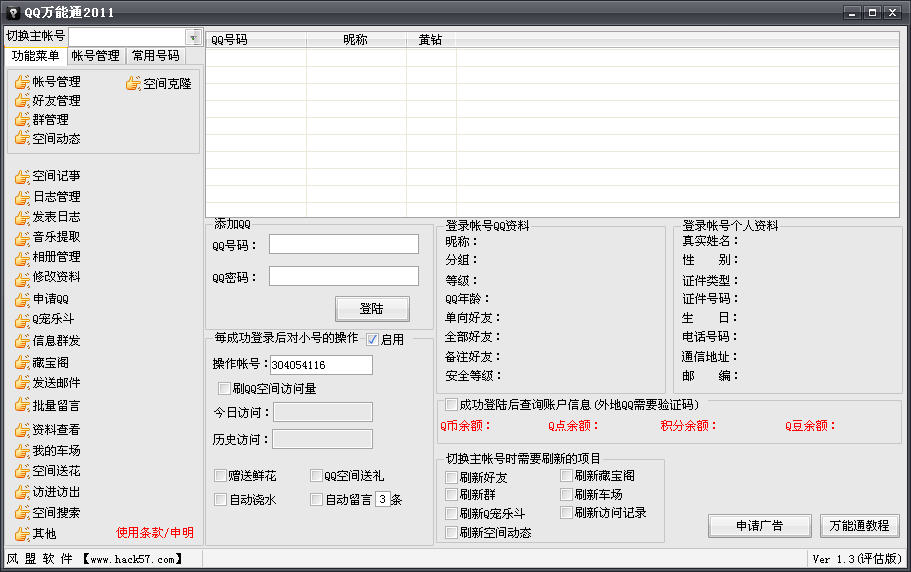Click the red Q币余额 label
The width and height of the screenshot is (911, 572).
[465, 426]
